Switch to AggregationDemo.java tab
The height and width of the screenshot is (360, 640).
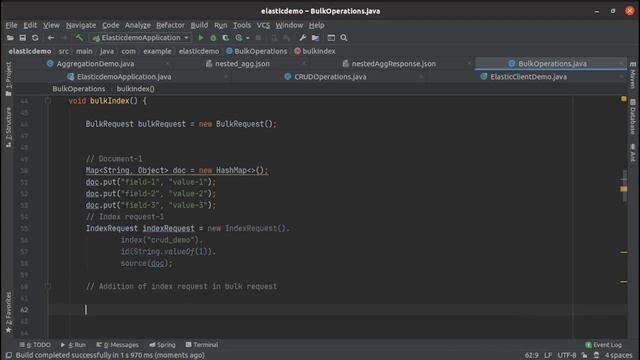[95, 64]
